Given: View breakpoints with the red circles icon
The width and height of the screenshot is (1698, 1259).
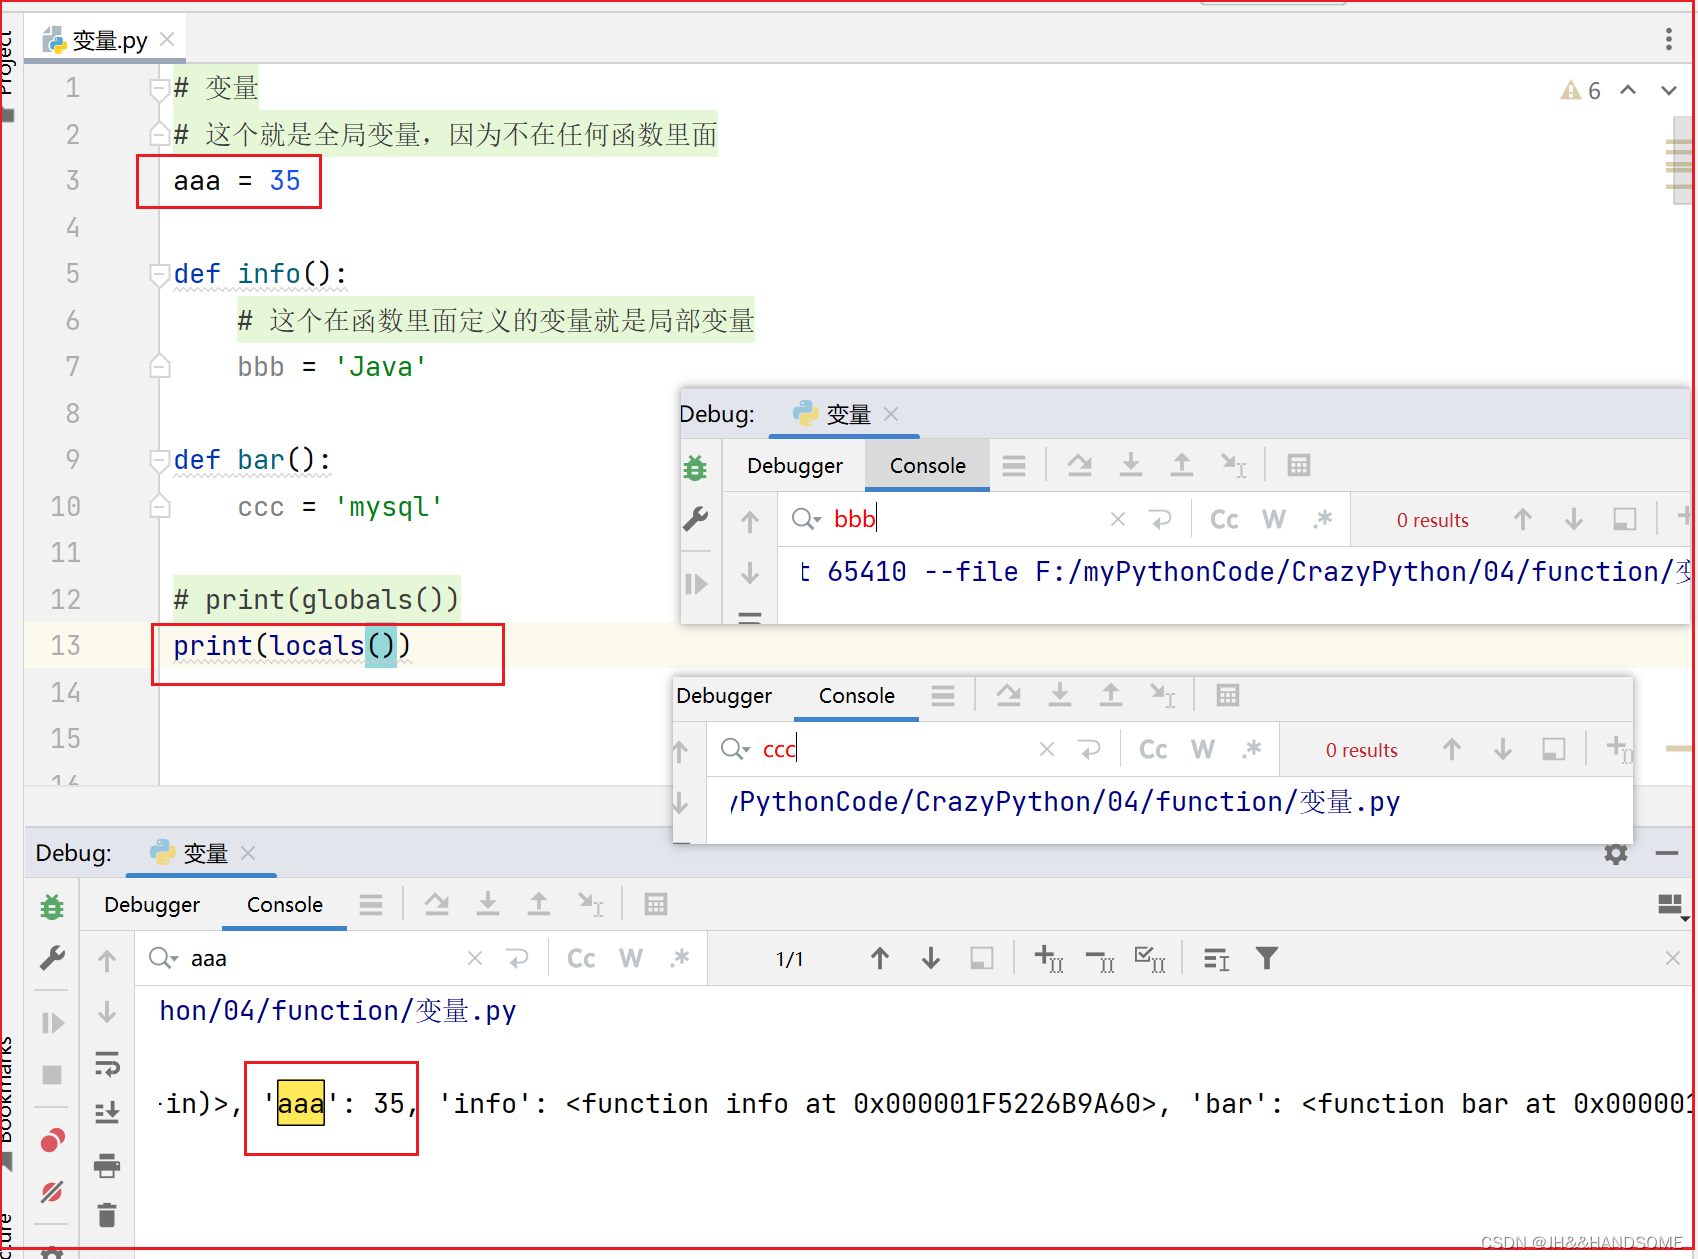Looking at the screenshot, I should pos(52,1140).
